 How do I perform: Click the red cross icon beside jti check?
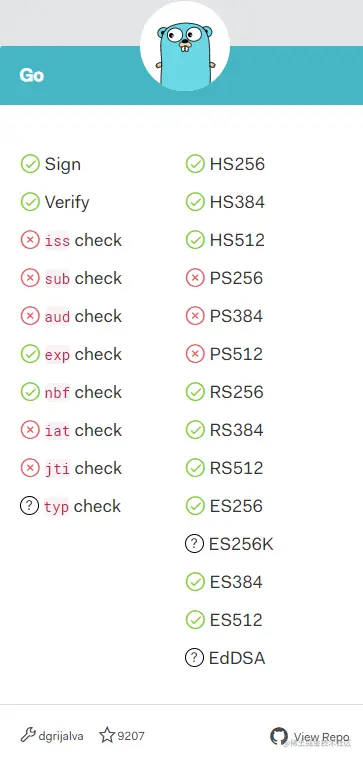pos(30,468)
